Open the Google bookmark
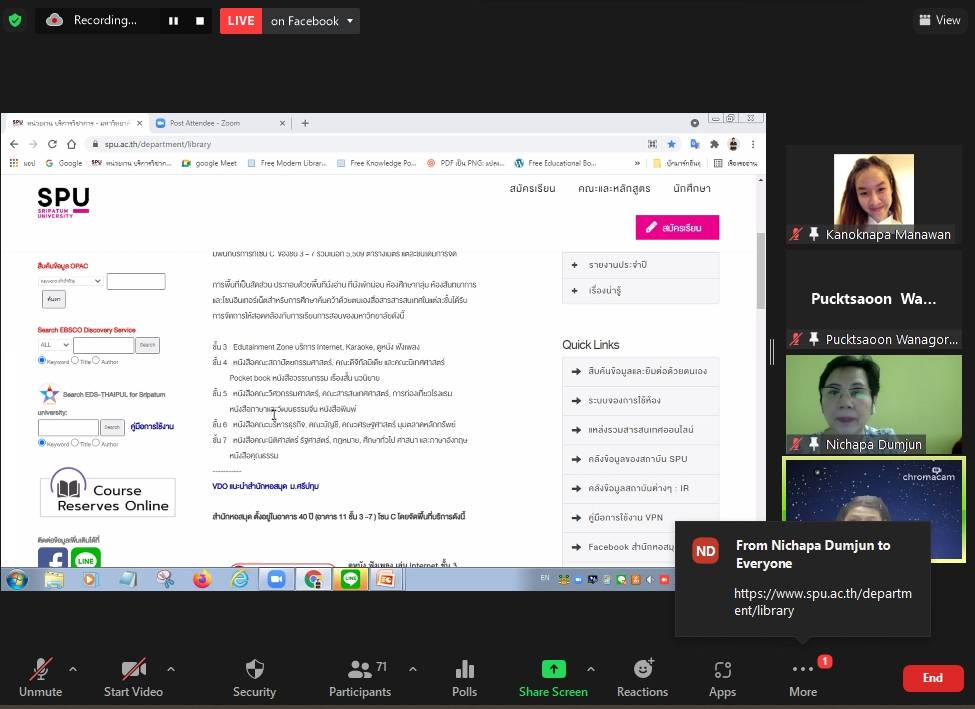The image size is (975, 709). pos(63,164)
